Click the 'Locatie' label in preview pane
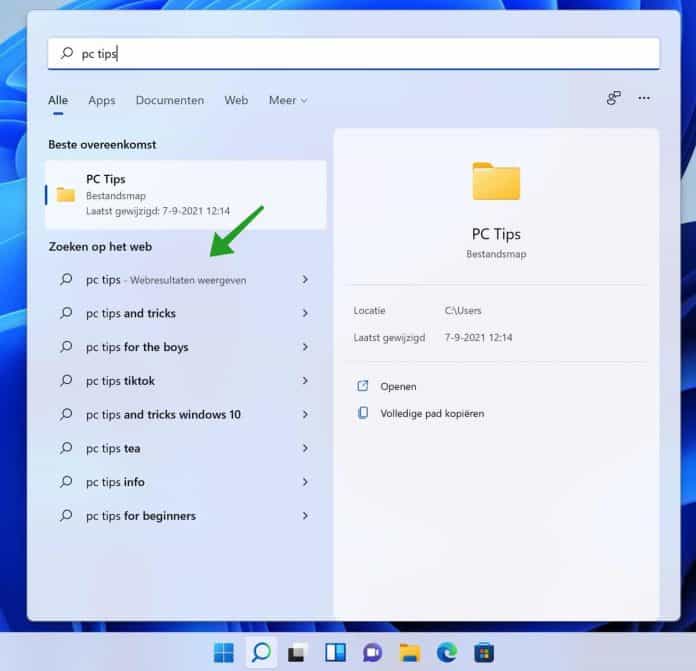The image size is (696, 671). click(369, 311)
